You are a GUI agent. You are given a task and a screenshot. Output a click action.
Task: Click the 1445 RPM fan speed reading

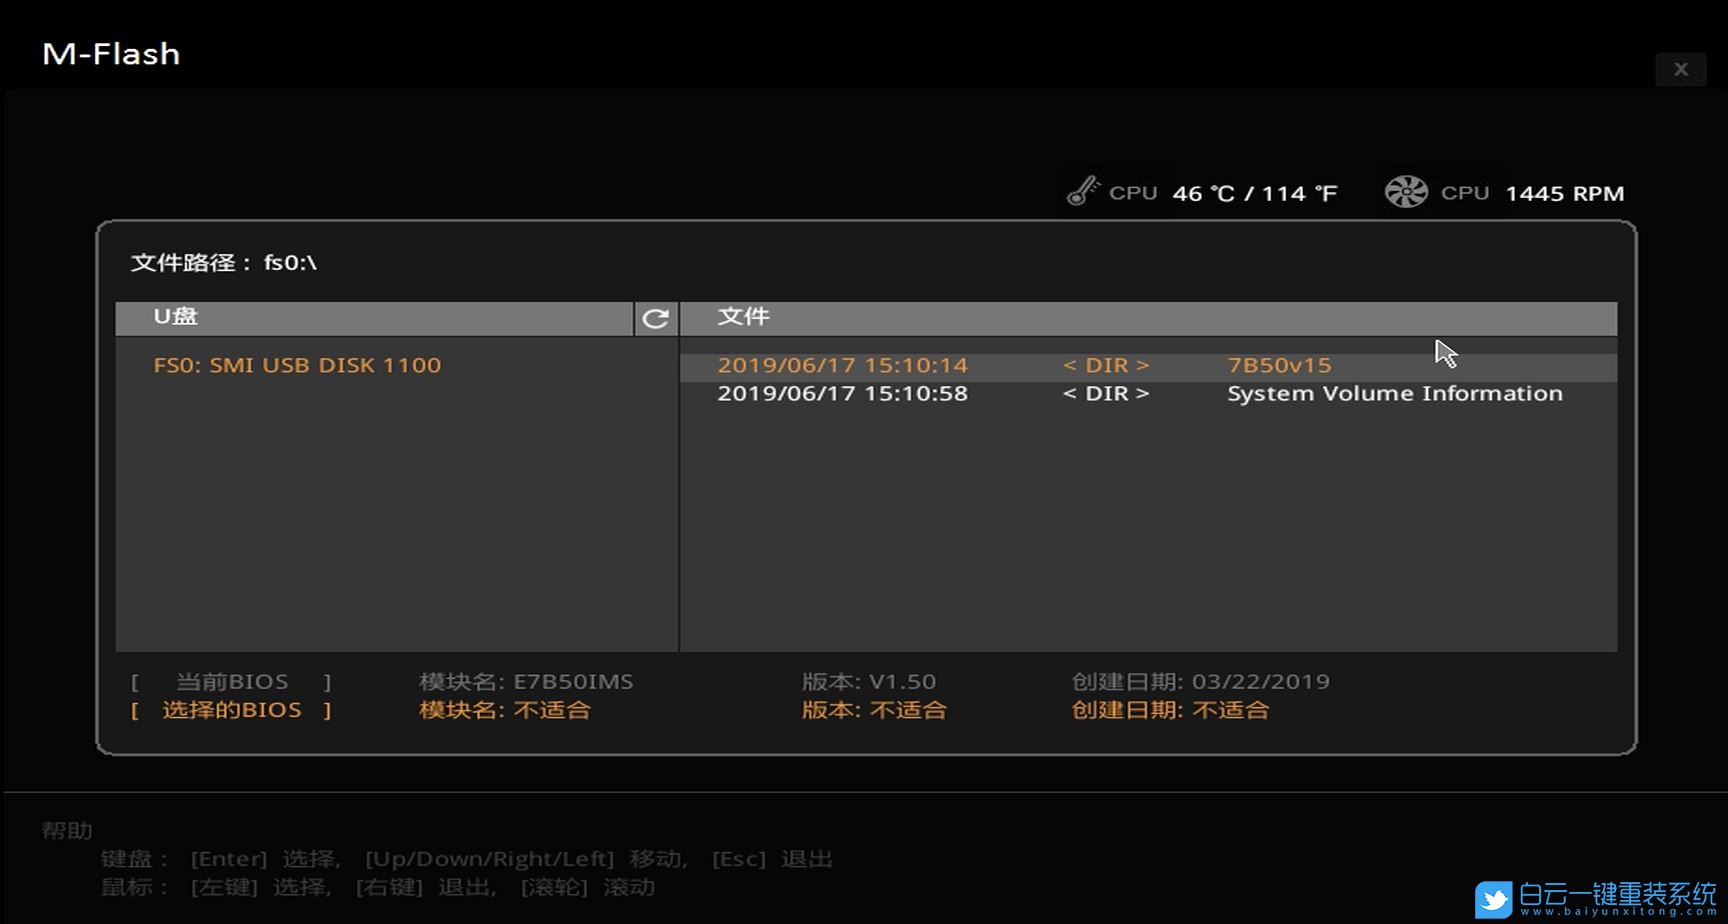[1564, 194]
